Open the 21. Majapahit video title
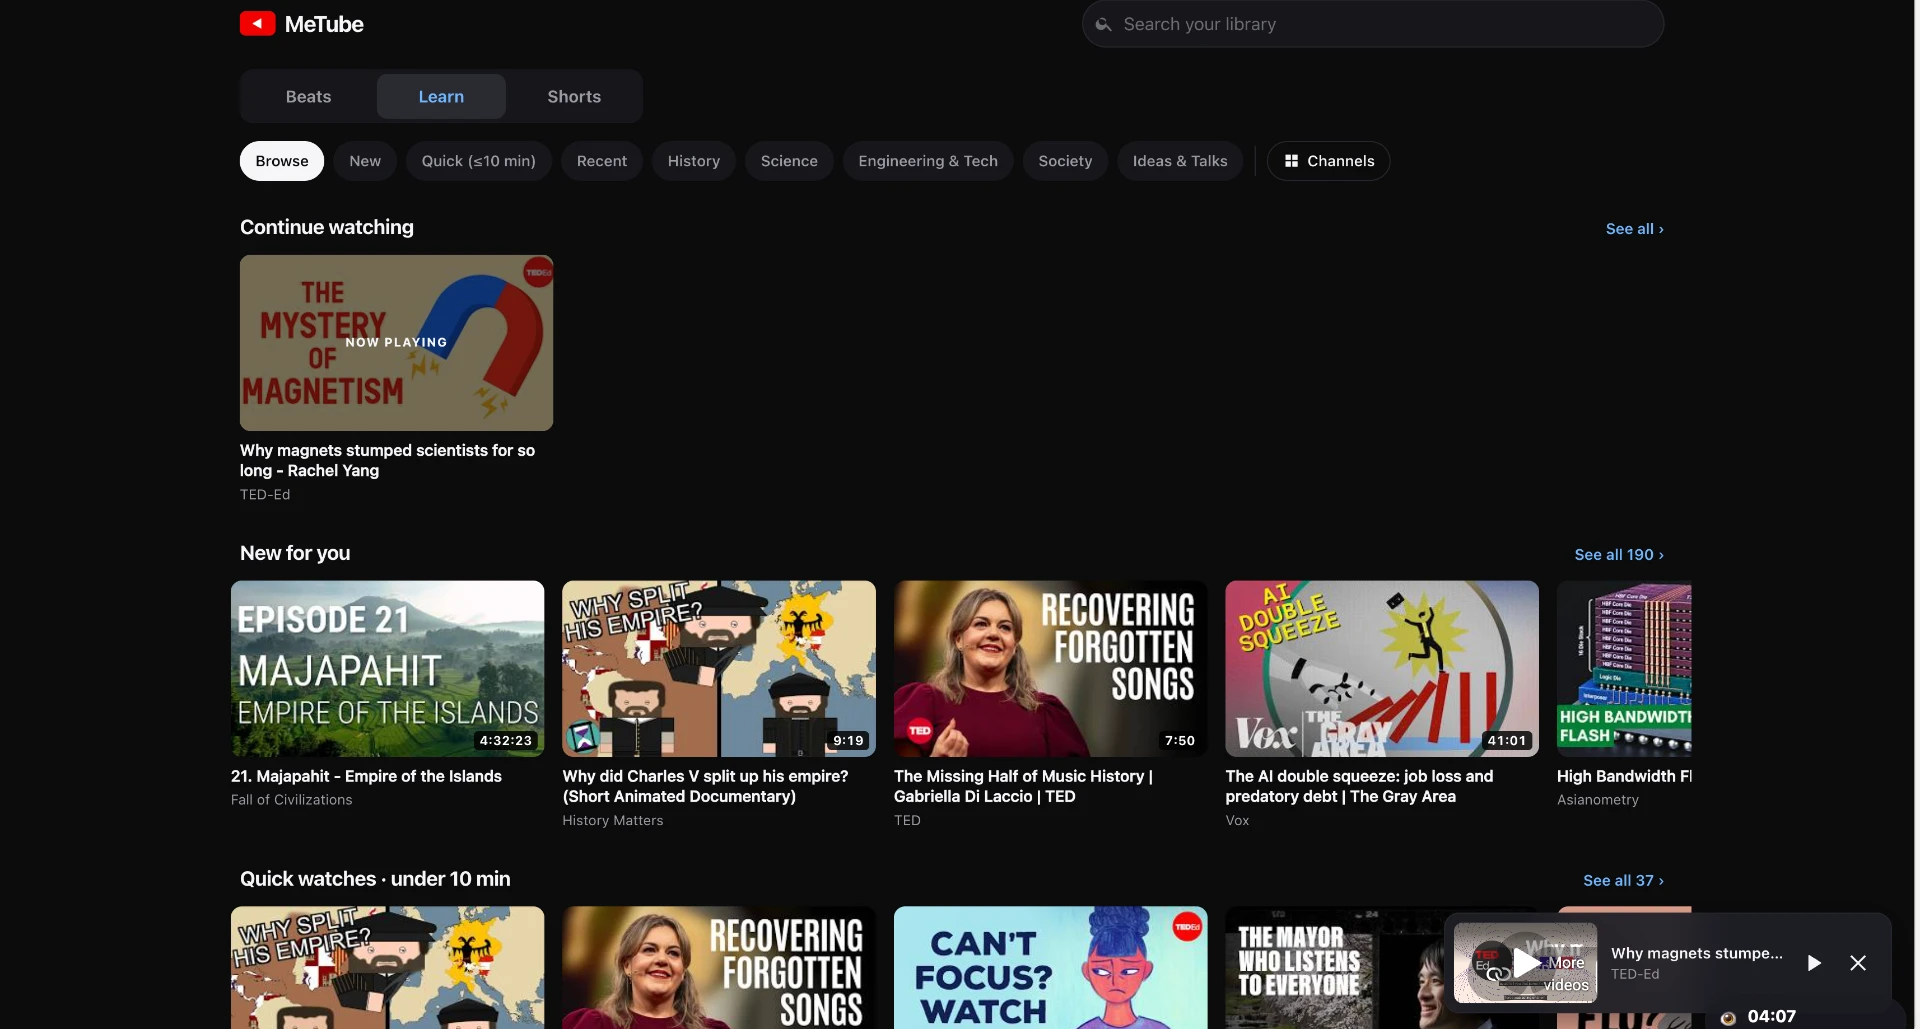 tap(366, 777)
